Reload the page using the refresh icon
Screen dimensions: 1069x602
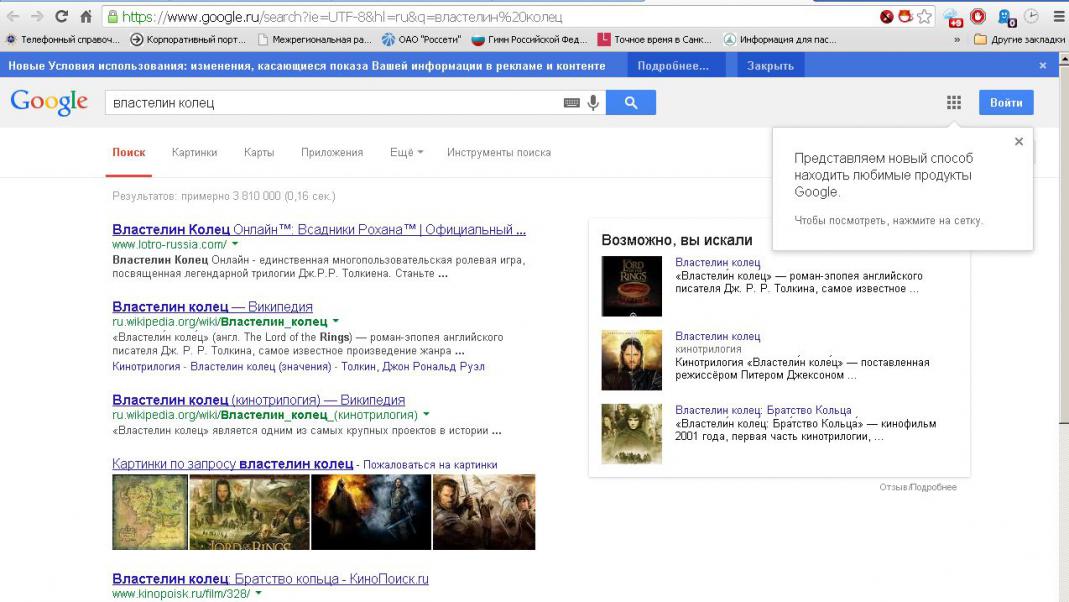coord(61,17)
